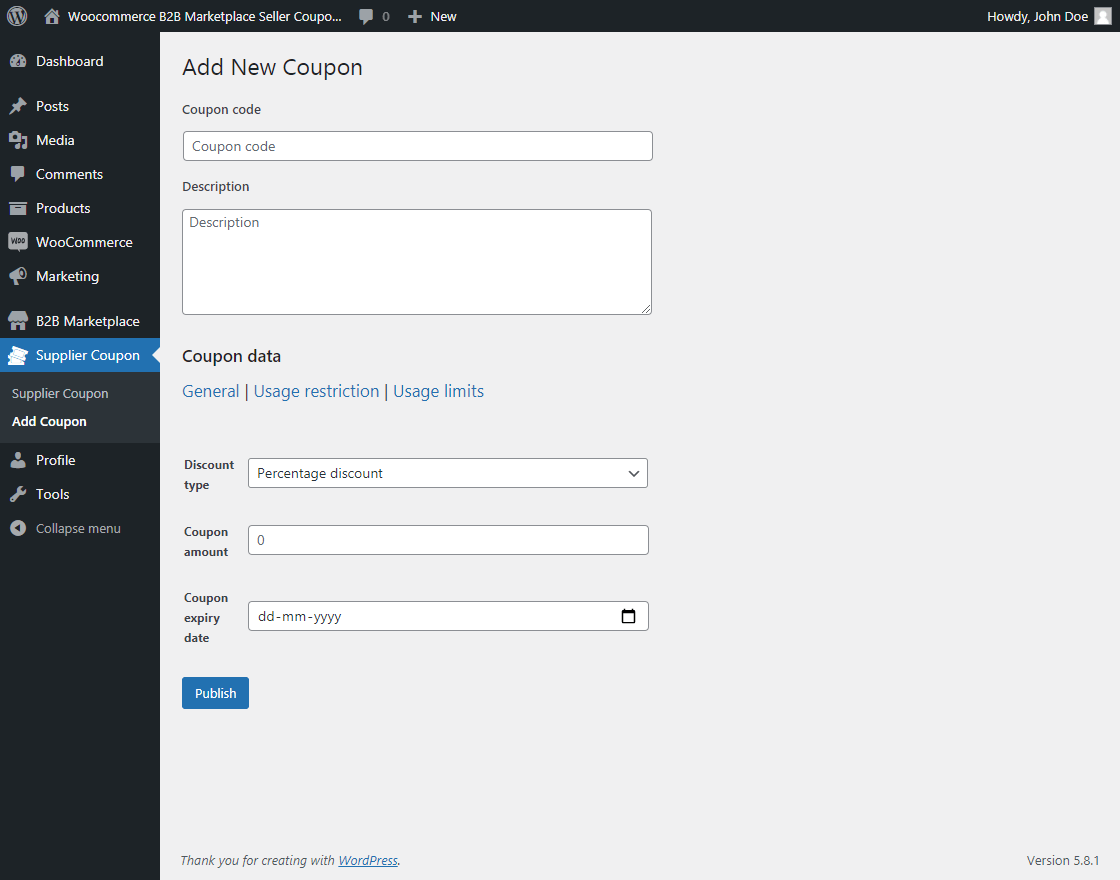The image size is (1120, 880).
Task: Click the Products archive icon
Action: pos(18,208)
